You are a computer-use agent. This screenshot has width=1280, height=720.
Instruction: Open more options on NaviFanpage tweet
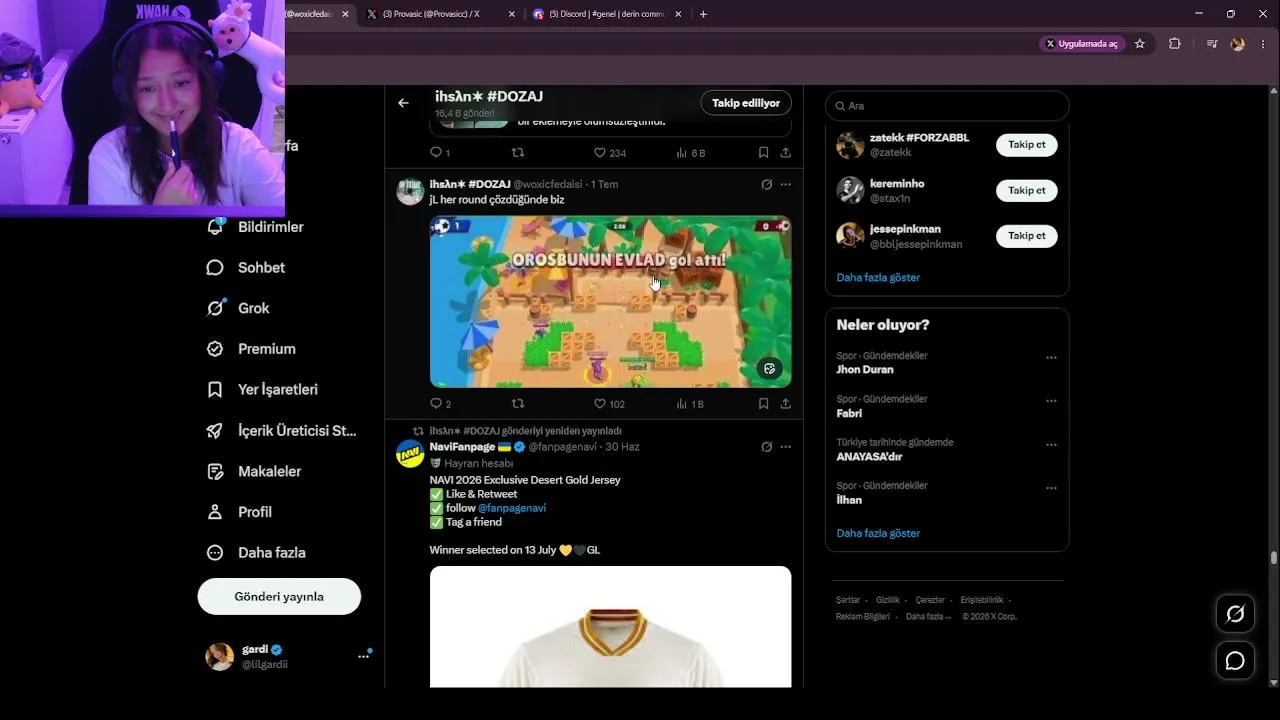786,447
